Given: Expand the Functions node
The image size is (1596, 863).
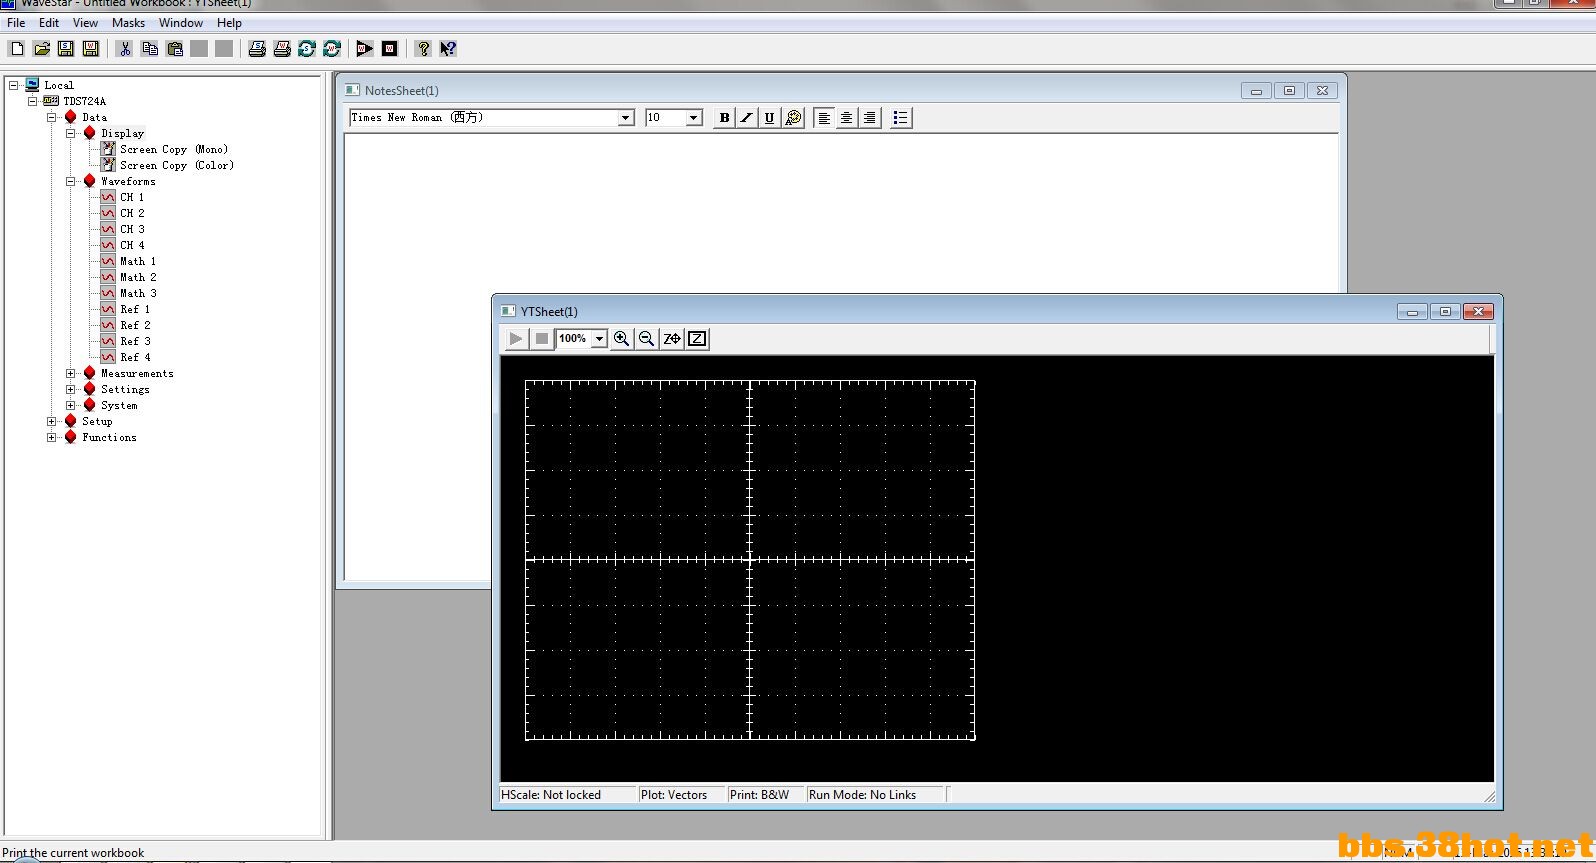Looking at the screenshot, I should pos(51,437).
